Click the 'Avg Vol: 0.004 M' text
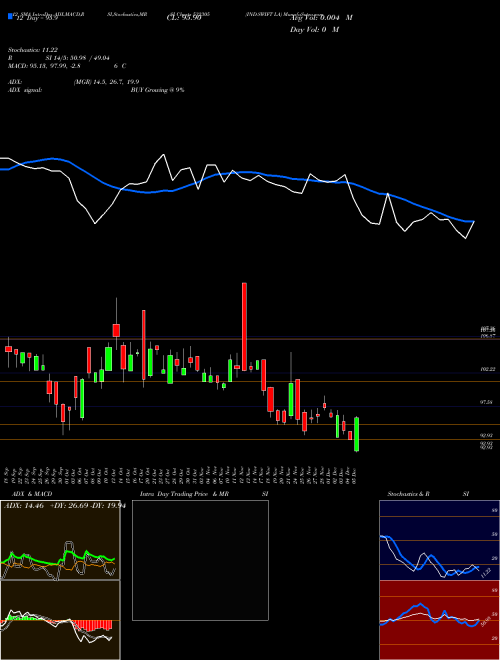The width and height of the screenshot is (500, 660). 321,18
